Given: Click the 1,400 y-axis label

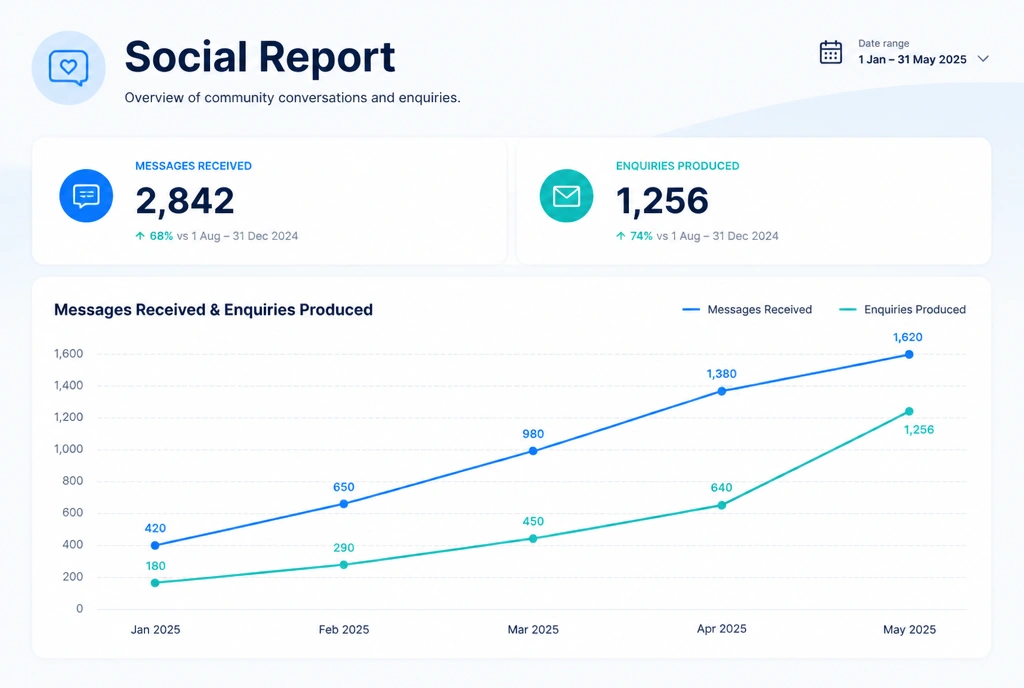Looking at the screenshot, I should pos(69,385).
